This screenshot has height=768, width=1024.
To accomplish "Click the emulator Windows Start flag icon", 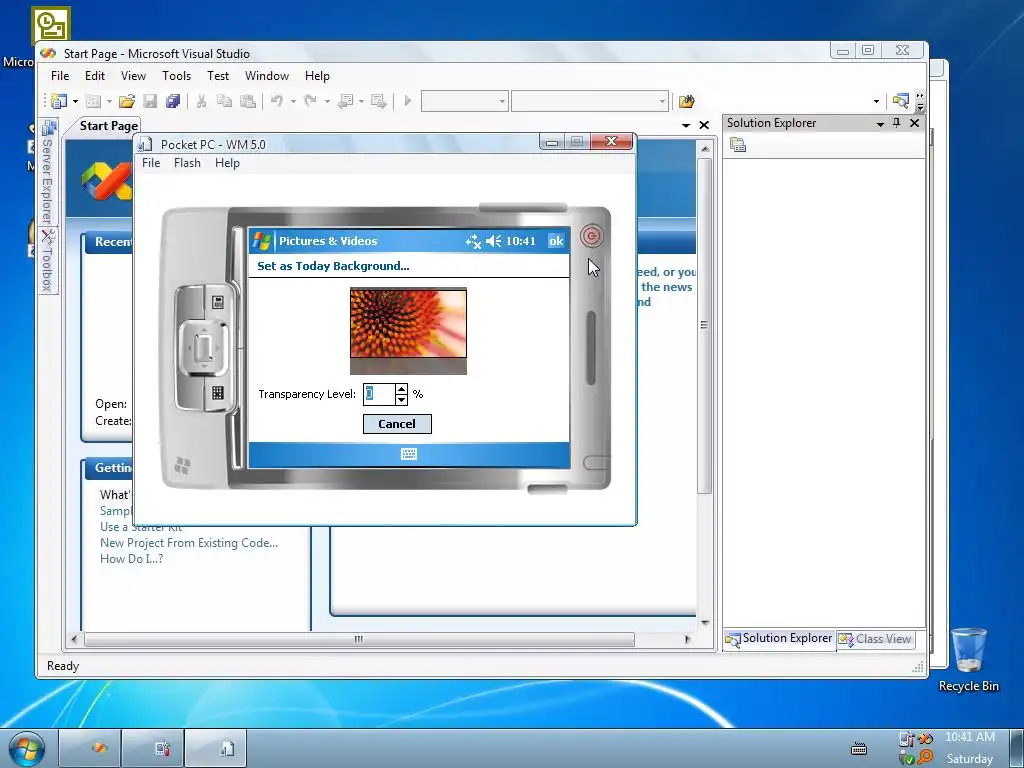I will (x=262, y=241).
